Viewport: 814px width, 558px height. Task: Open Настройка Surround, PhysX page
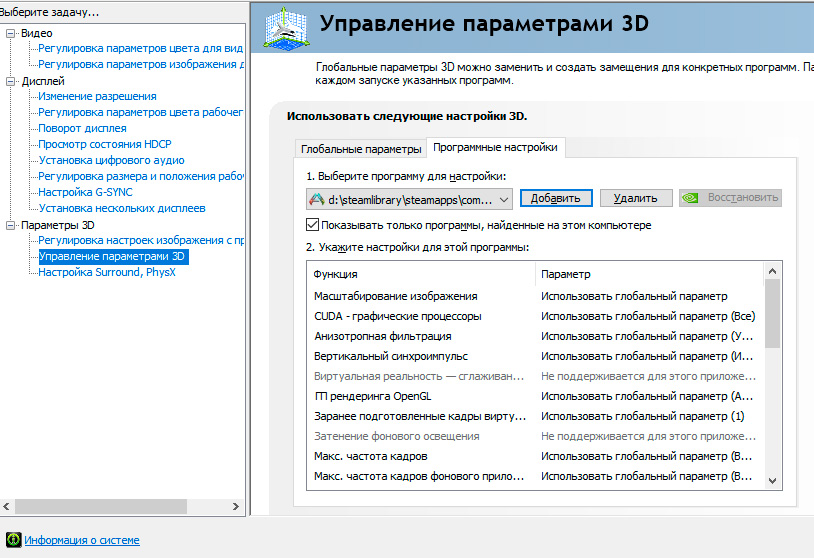click(107, 273)
